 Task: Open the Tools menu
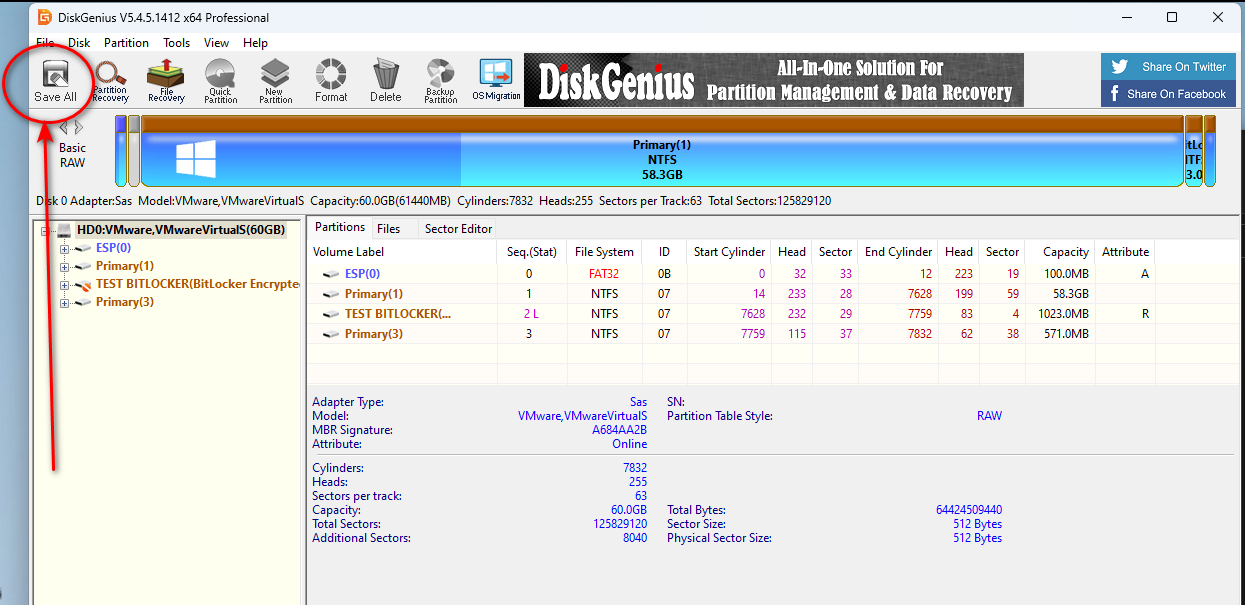coord(177,43)
